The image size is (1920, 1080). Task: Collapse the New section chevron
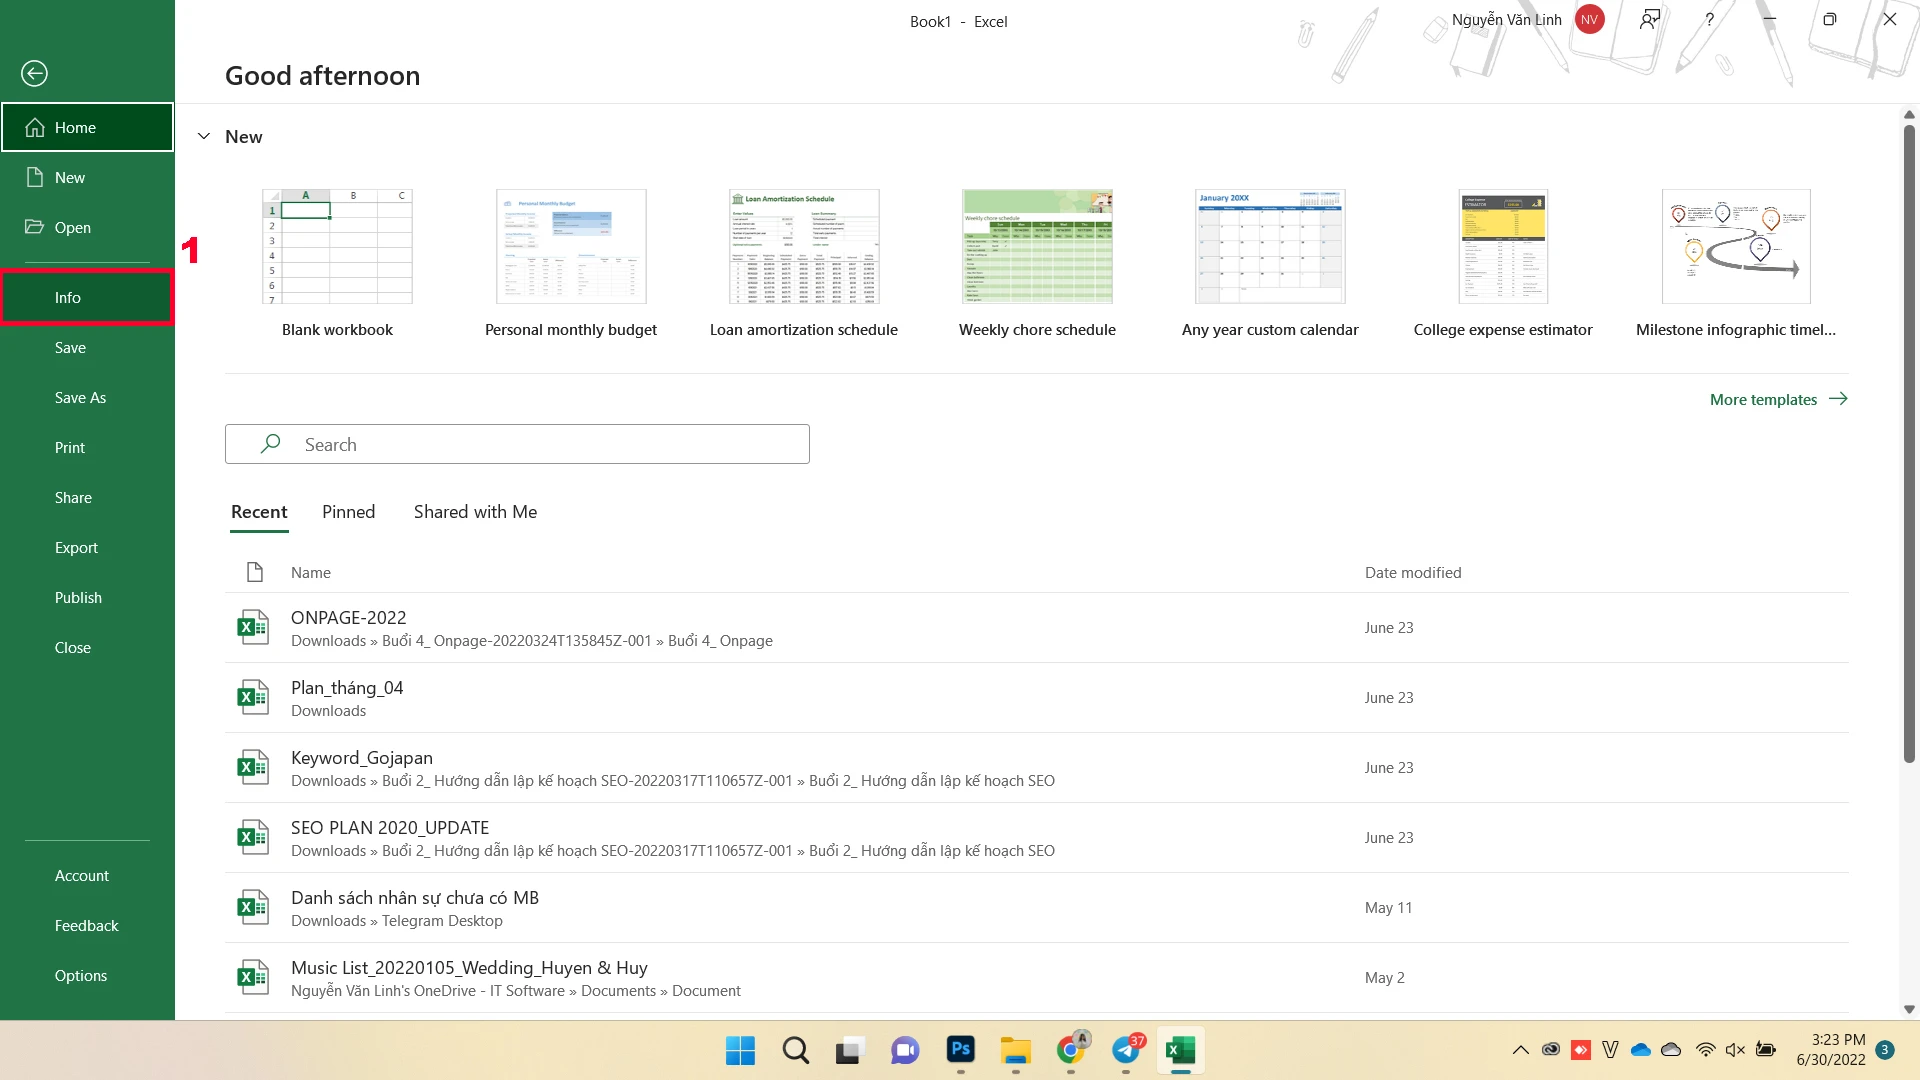pyautogui.click(x=204, y=136)
